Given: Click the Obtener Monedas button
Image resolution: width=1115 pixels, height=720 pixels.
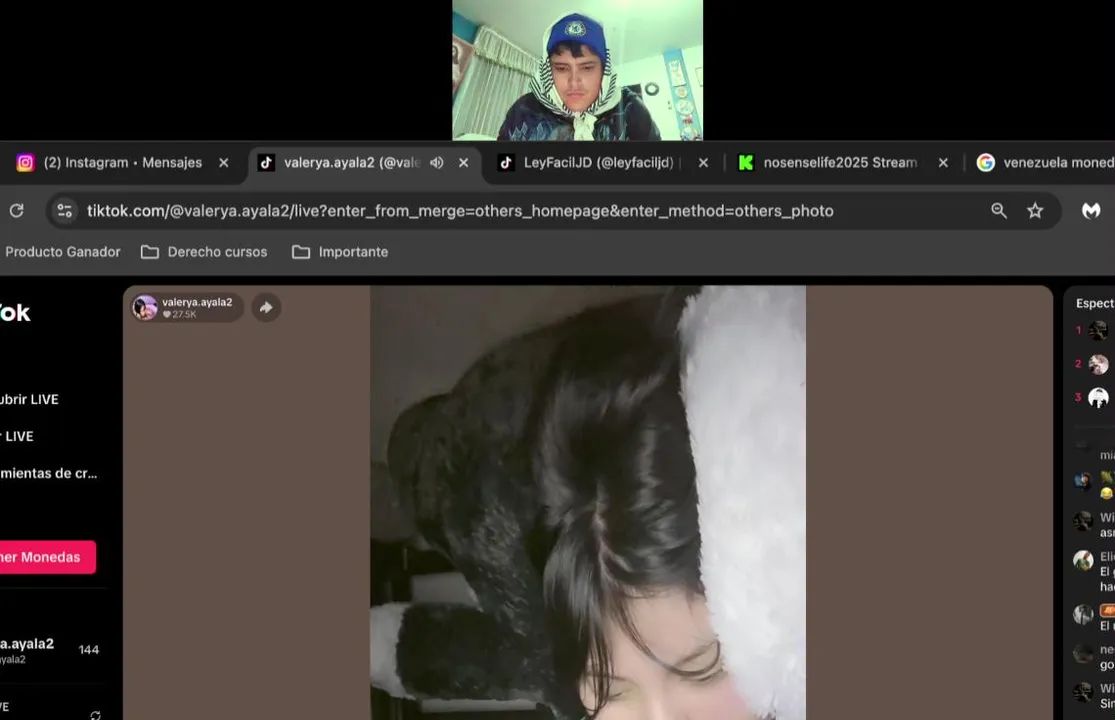Looking at the screenshot, I should (47, 557).
